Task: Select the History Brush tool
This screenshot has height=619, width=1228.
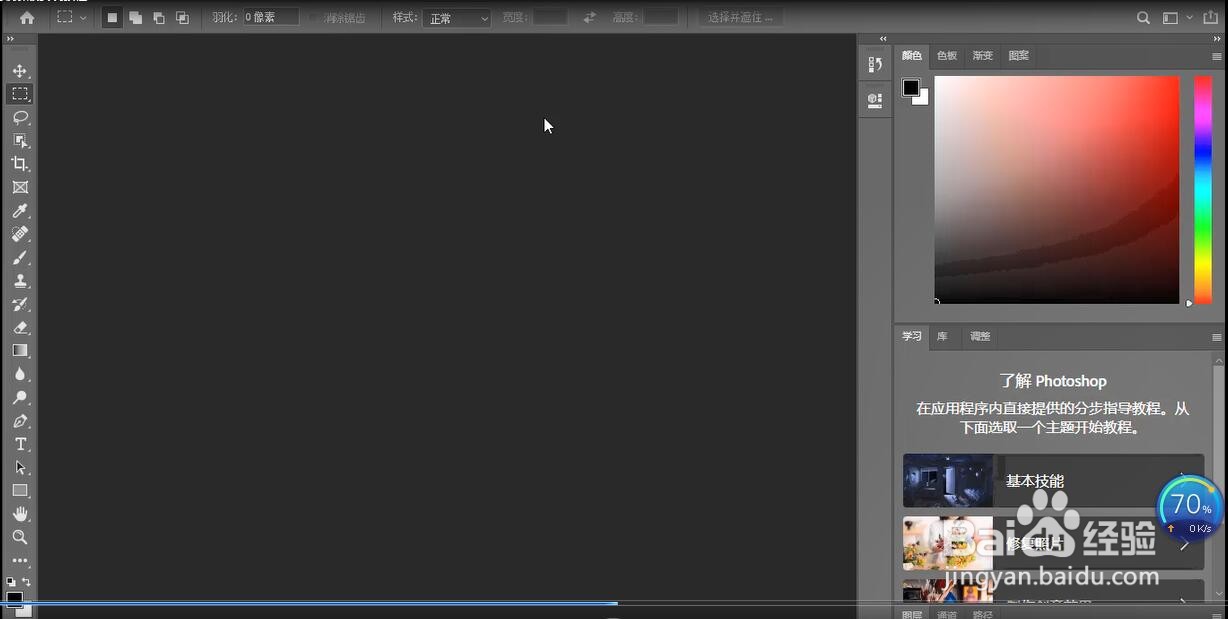Action: [20, 304]
